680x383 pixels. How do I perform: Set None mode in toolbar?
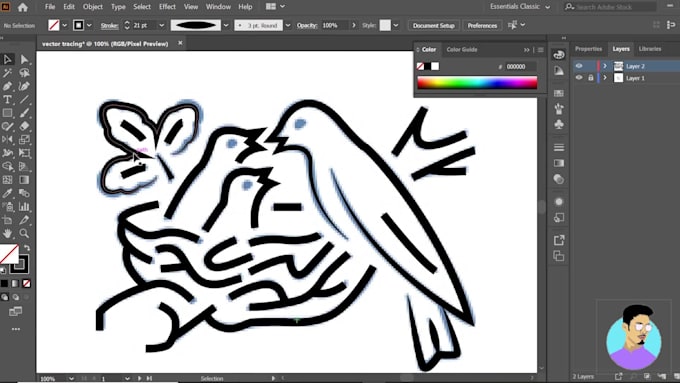tap(26, 284)
